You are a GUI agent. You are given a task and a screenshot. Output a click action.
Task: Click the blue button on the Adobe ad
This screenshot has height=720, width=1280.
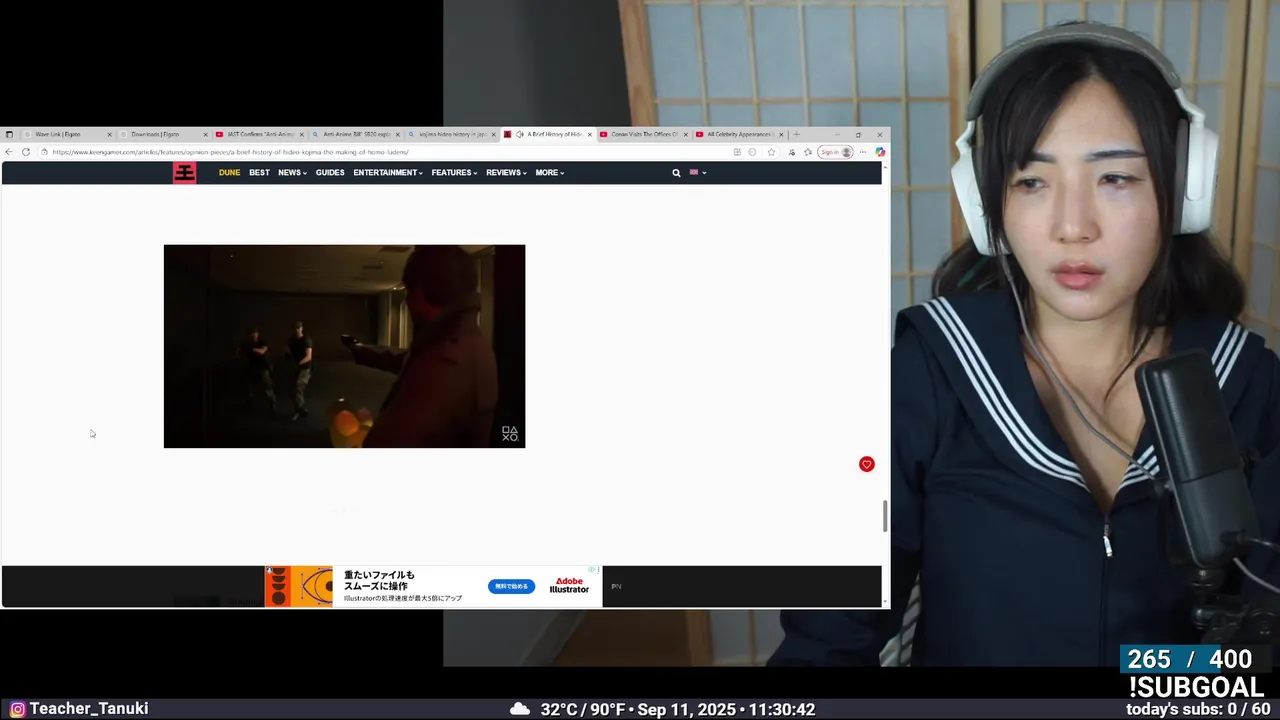tap(511, 586)
